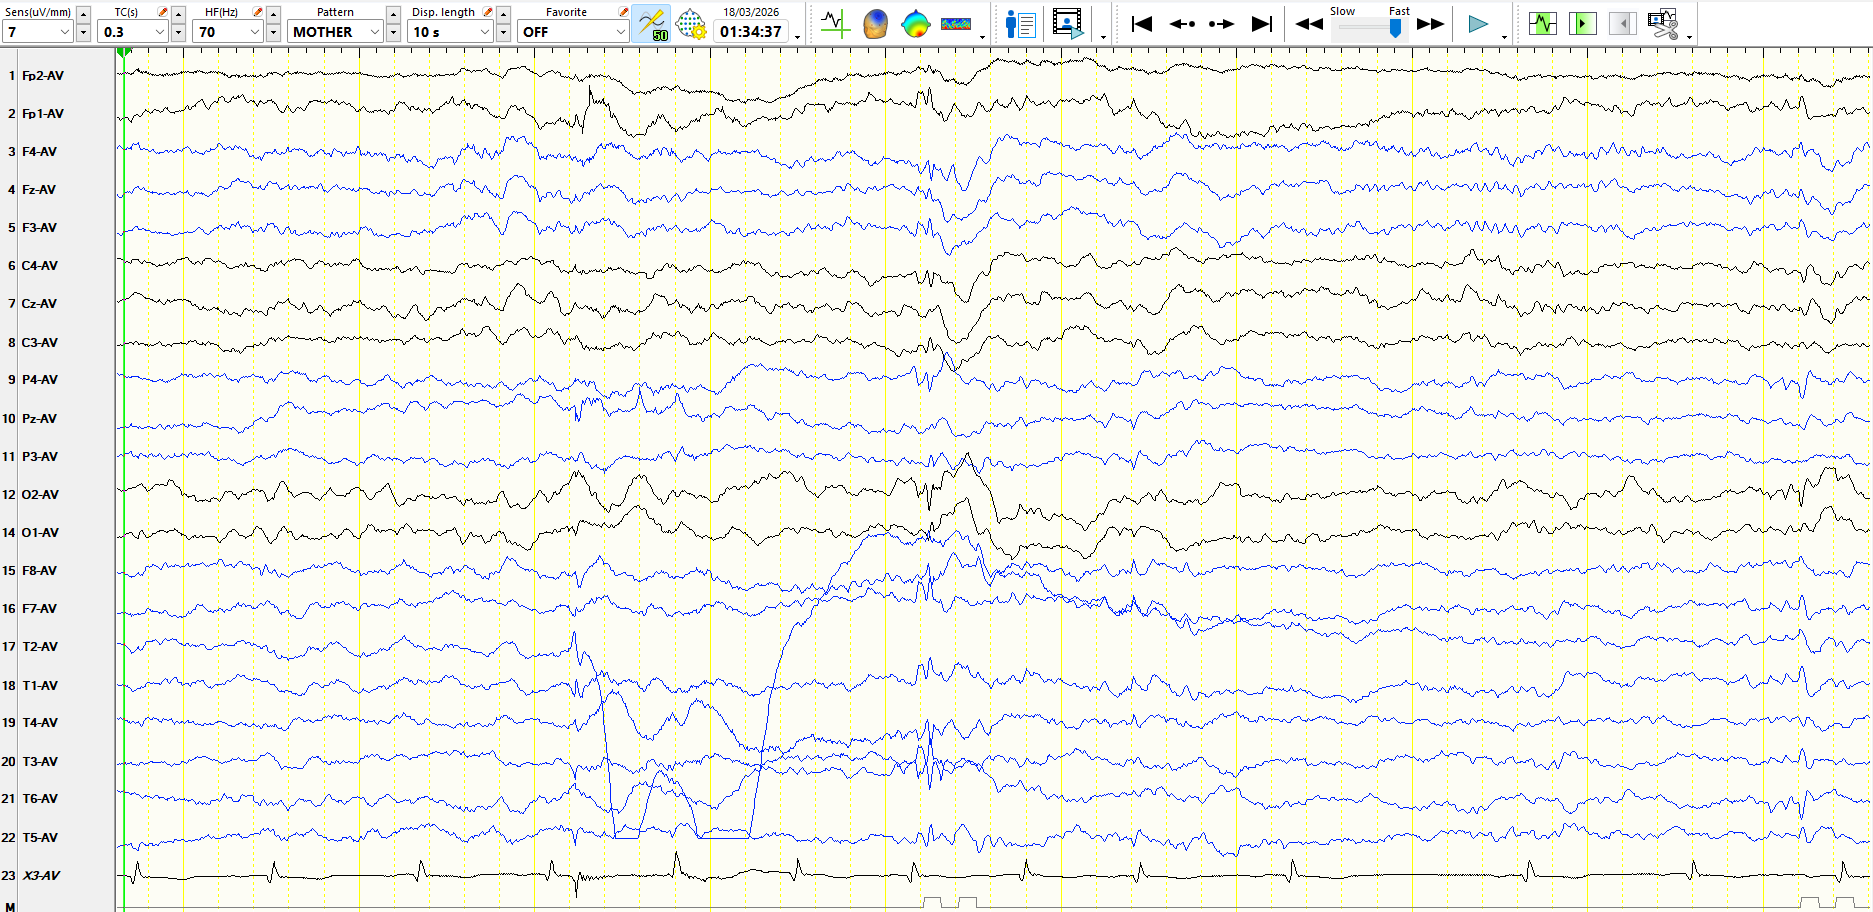Select channel label Cz-AV

39,303
